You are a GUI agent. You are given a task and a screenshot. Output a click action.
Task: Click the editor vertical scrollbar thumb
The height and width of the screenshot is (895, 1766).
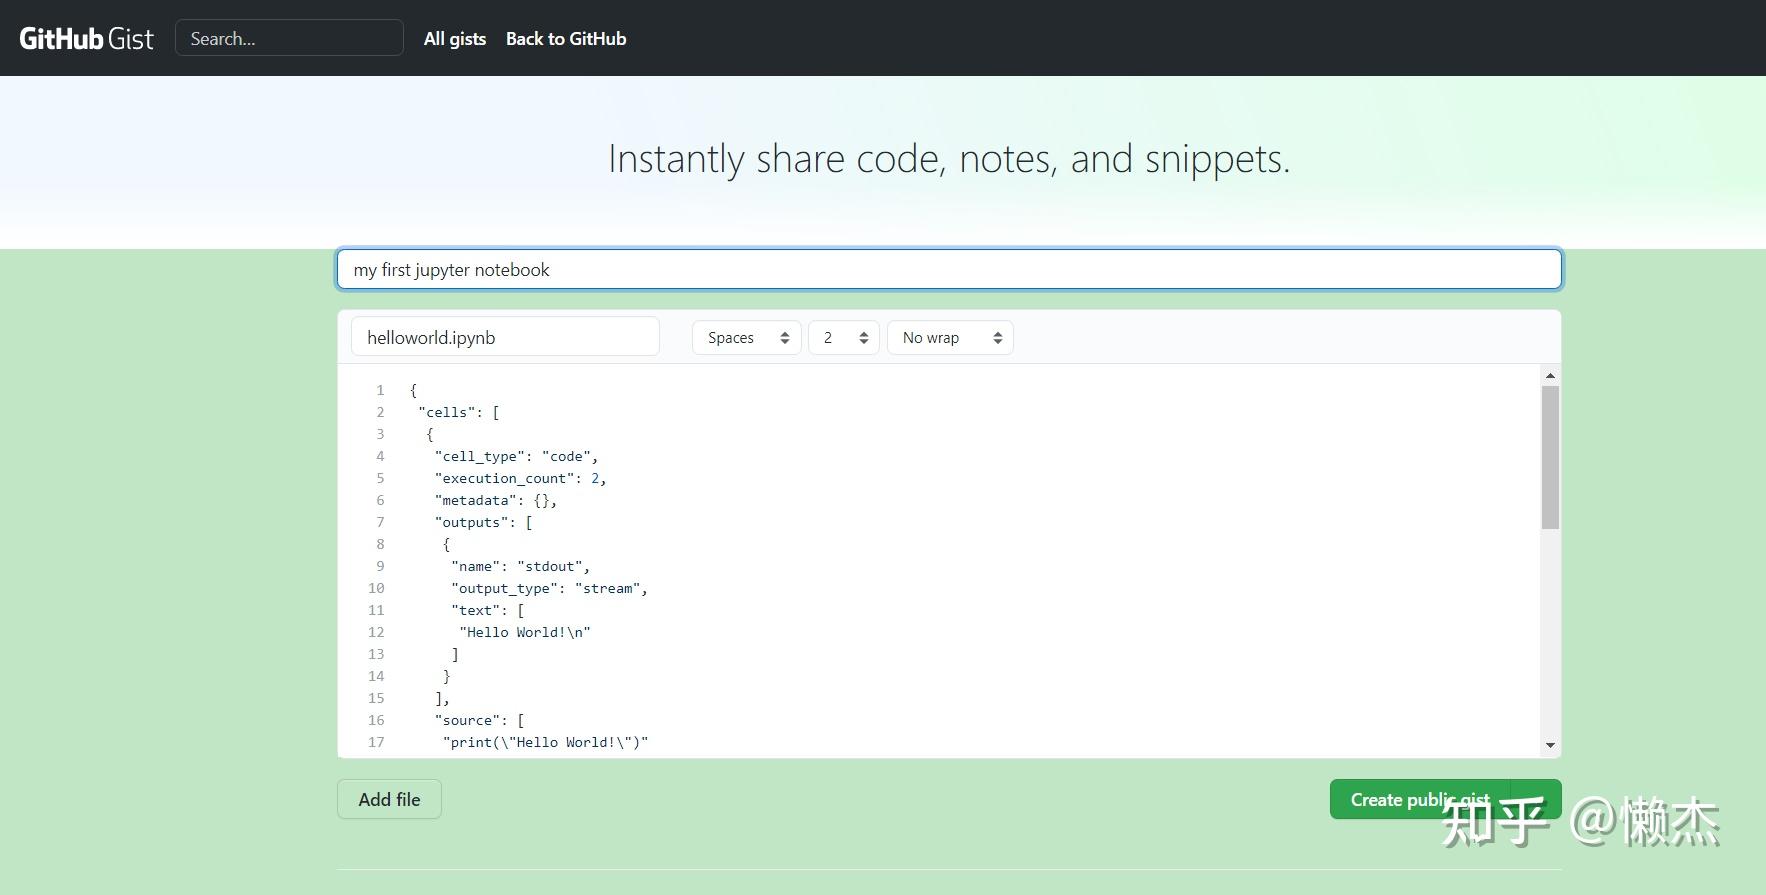1550,457
